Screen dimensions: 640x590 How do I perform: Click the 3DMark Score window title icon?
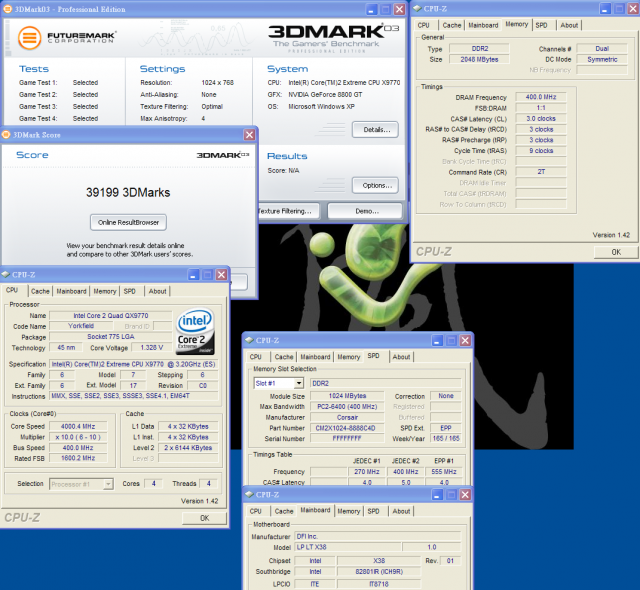click(6, 135)
